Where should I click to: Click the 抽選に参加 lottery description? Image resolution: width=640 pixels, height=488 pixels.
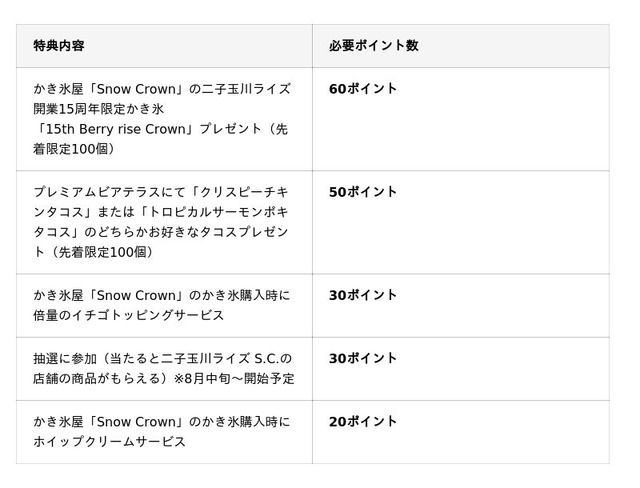click(x=164, y=369)
